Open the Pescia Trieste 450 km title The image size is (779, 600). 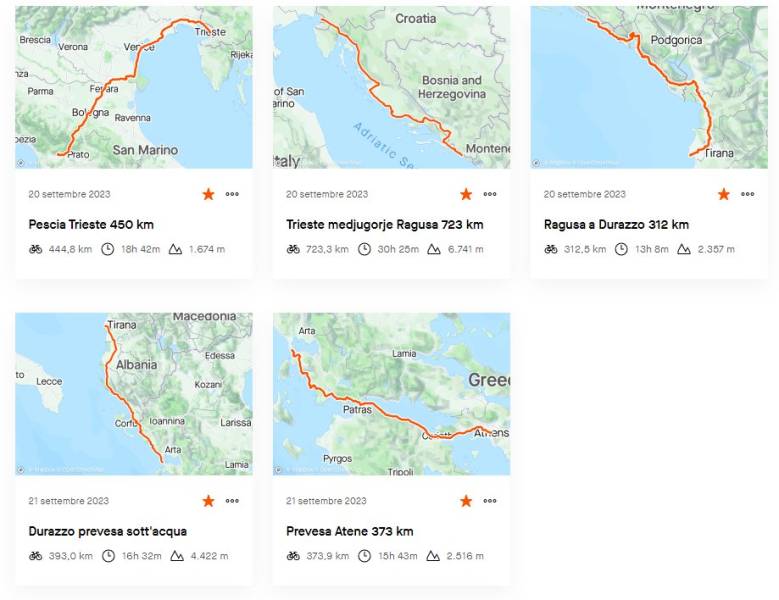coord(91,225)
